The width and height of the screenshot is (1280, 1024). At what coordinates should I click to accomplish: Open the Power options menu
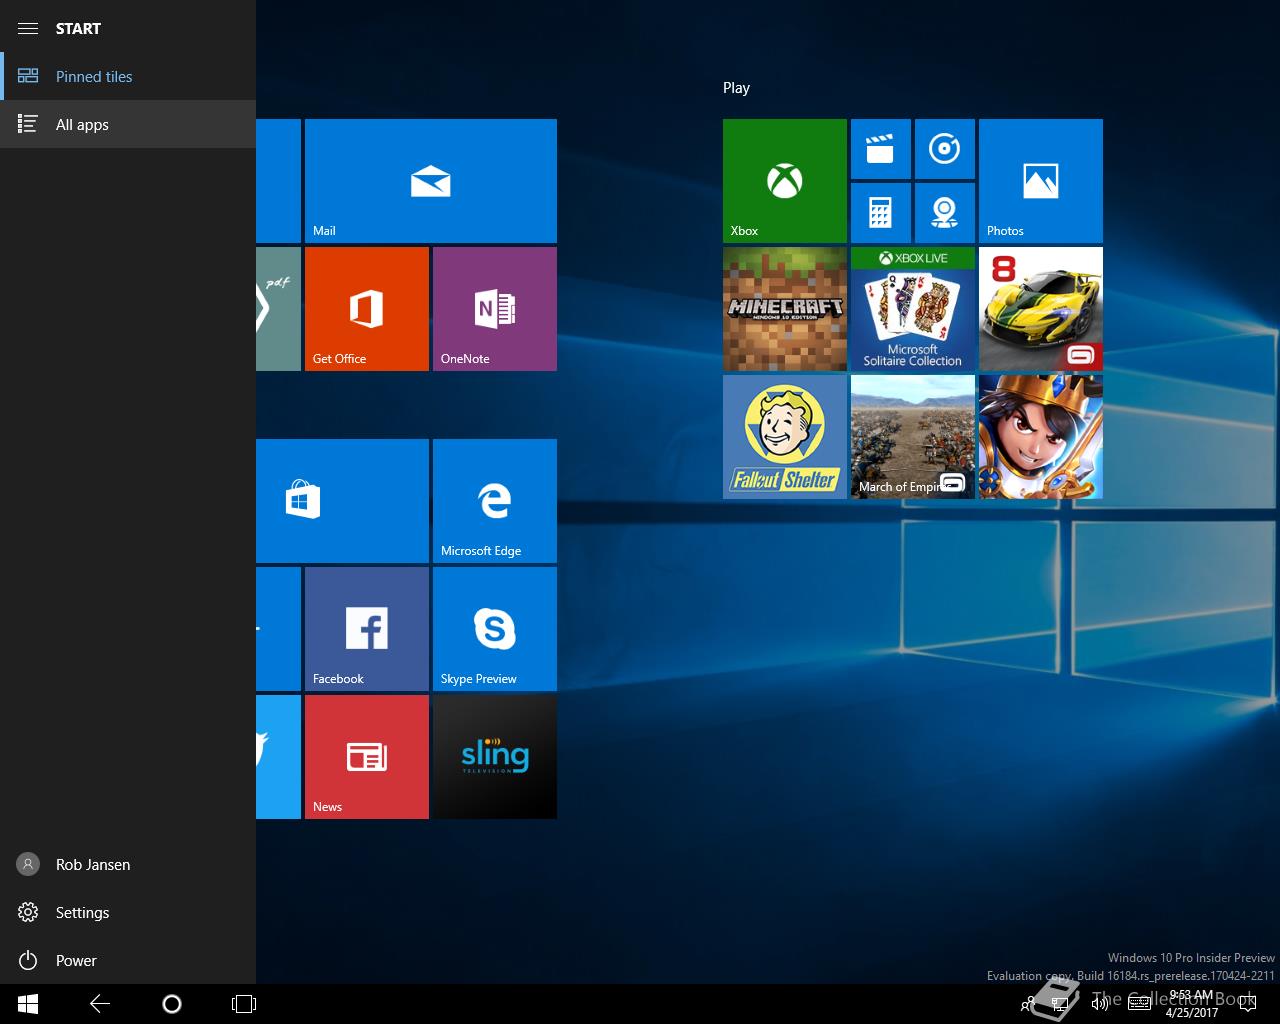pos(128,960)
